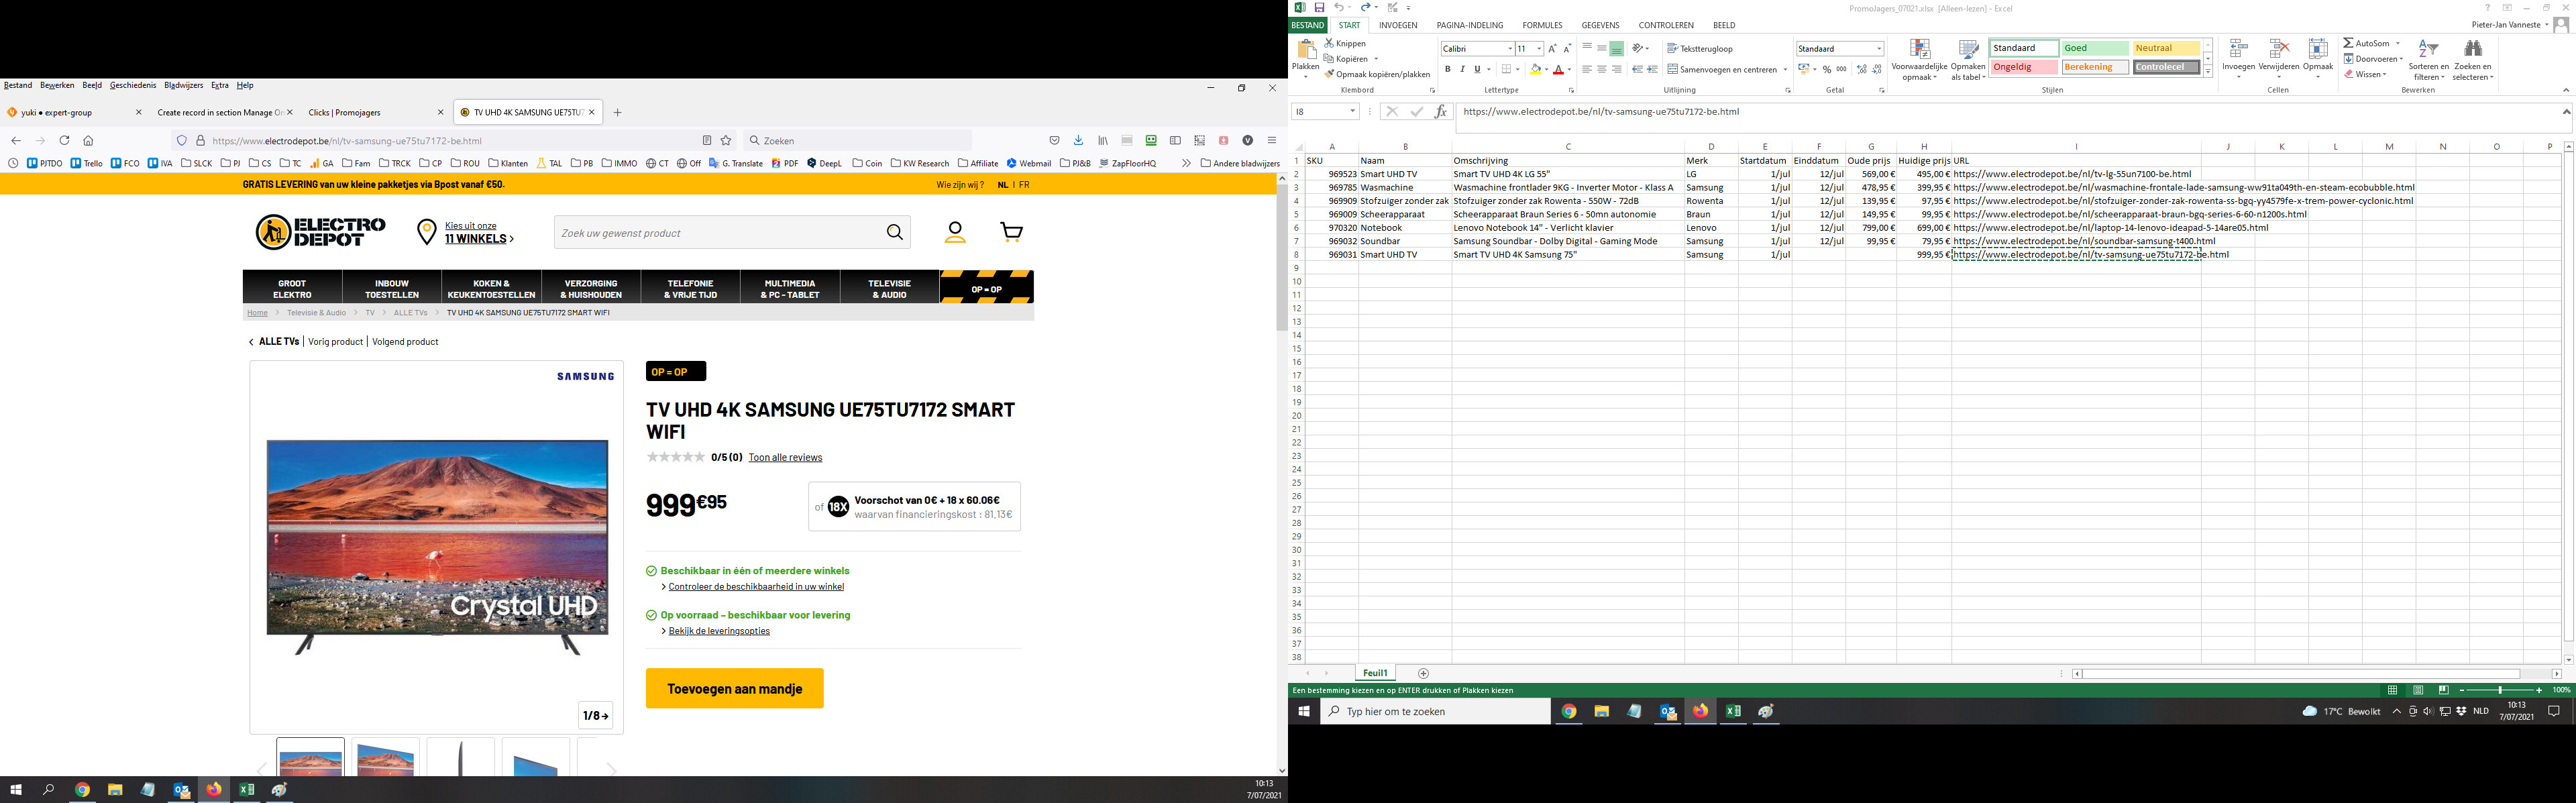Viewport: 2576px width, 803px height.
Task: Click the percent style icon in Getal group
Action: (x=1827, y=70)
